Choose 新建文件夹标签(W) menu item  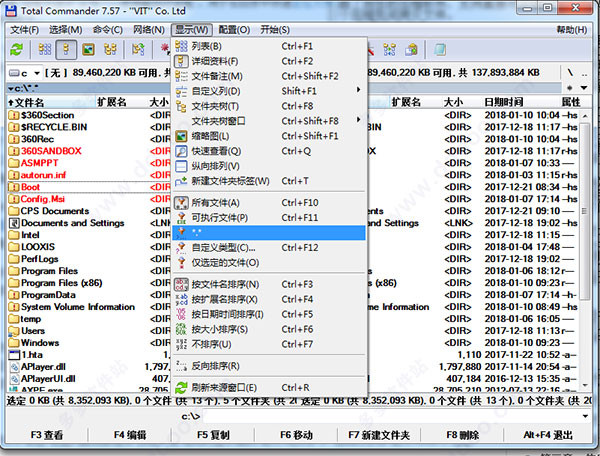[x=269, y=181]
